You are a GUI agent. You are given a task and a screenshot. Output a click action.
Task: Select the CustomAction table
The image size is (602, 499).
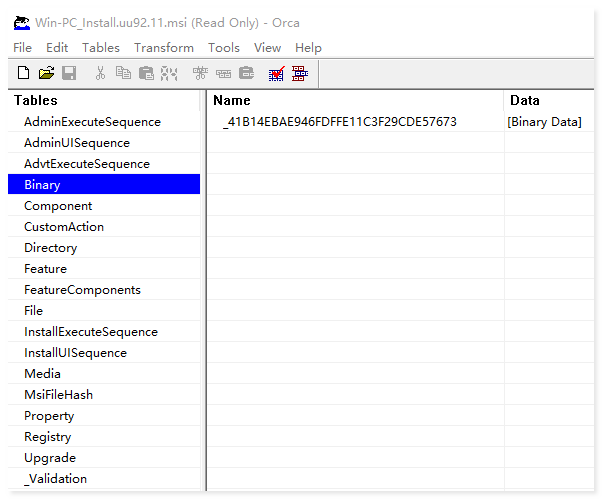pos(64,227)
